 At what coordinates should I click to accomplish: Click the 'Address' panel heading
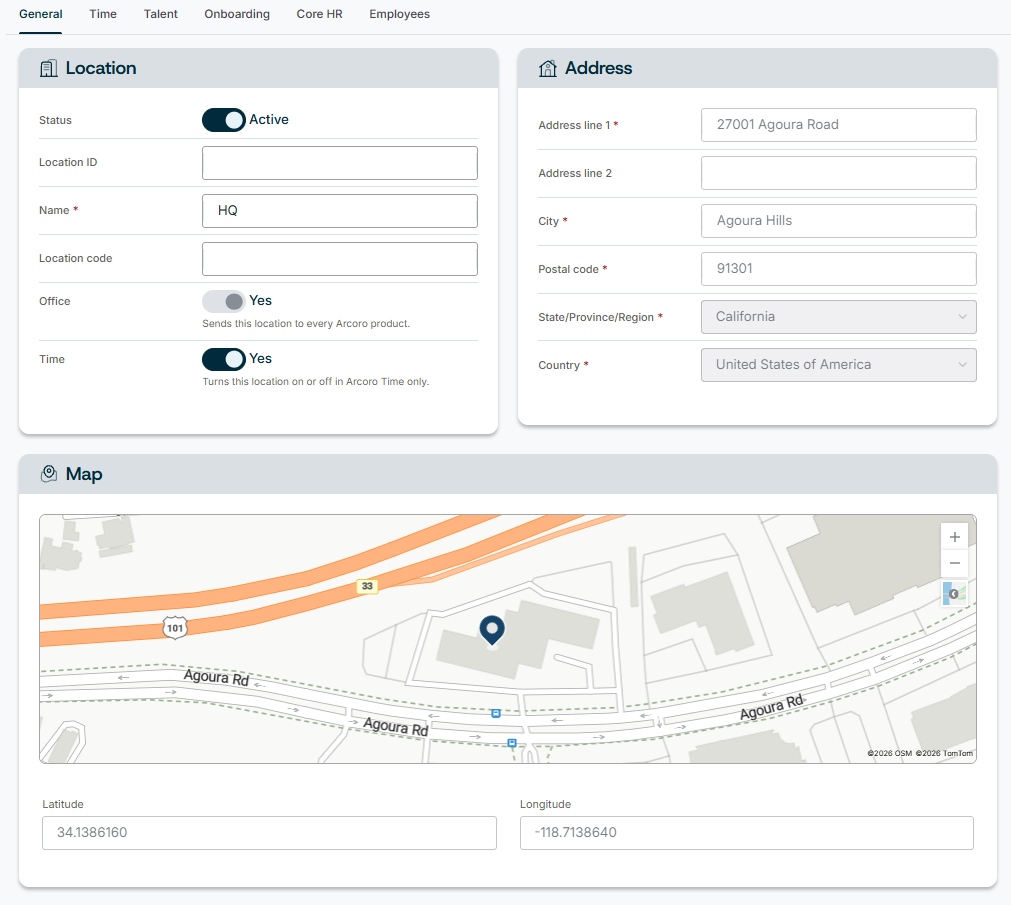(598, 68)
